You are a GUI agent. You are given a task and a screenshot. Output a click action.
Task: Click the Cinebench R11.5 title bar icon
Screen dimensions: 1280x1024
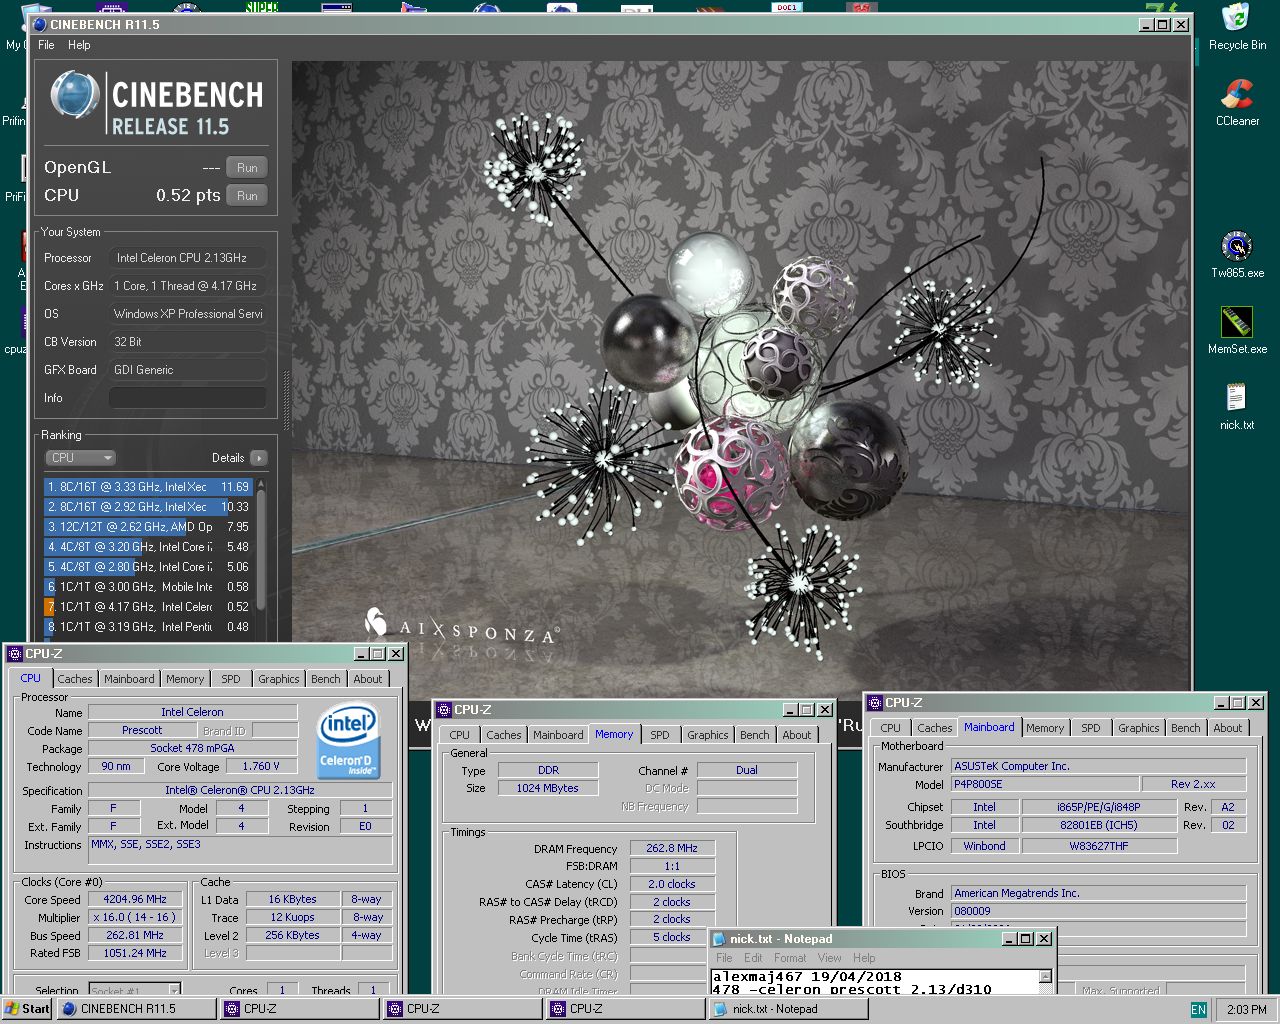[39, 24]
